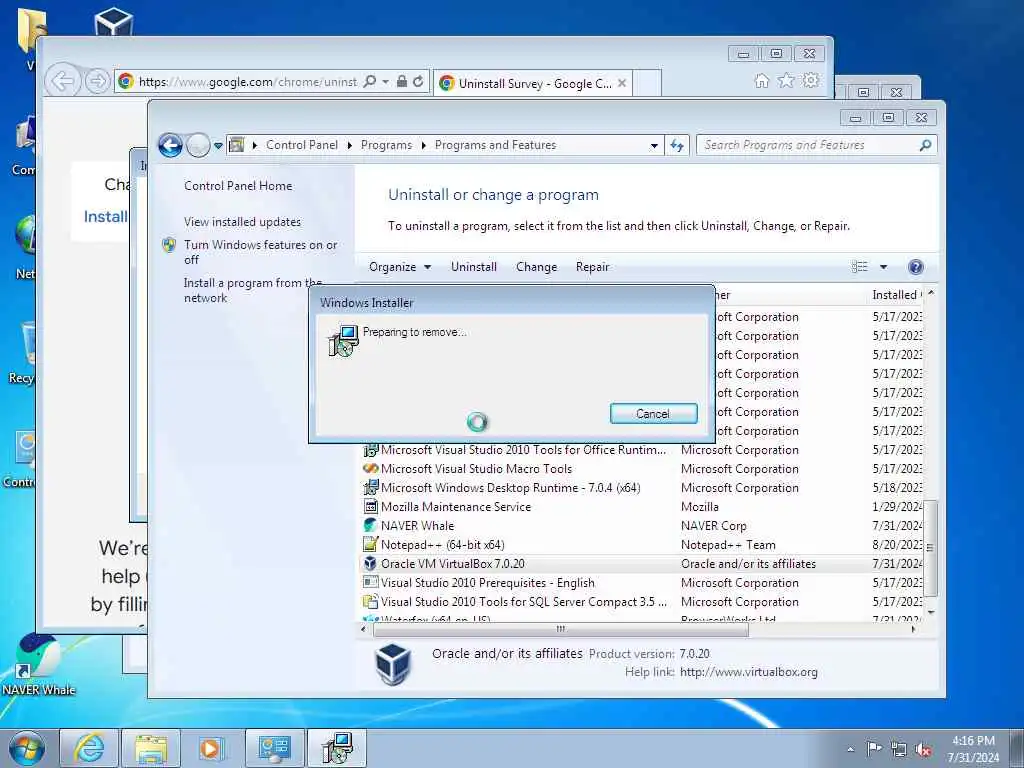This screenshot has width=1024, height=768.
Task: Open the NAVER Whale desktop shortcut
Action: 38,664
